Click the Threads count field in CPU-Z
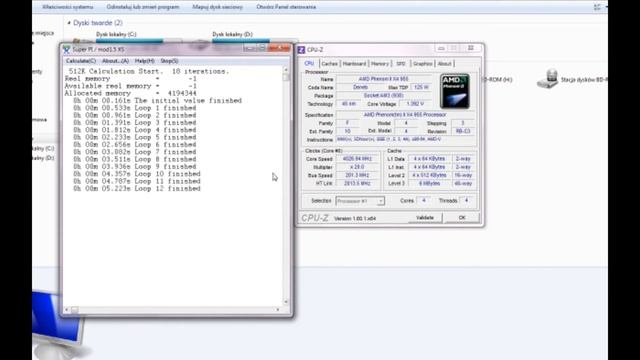640x360 pixels. [x=466, y=200]
